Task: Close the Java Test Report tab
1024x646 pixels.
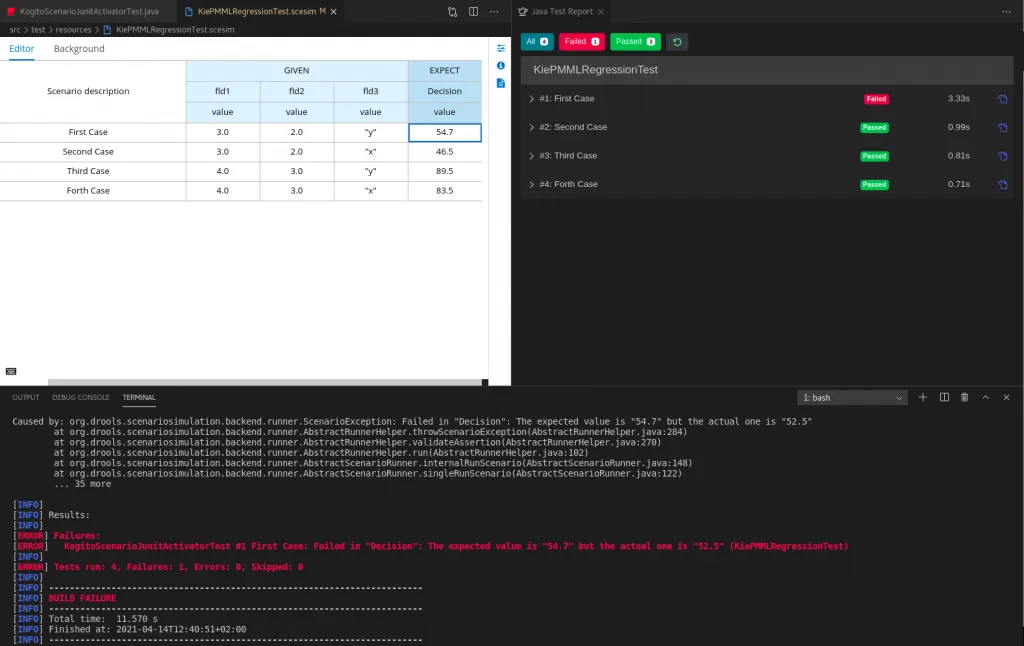Action: [601, 12]
